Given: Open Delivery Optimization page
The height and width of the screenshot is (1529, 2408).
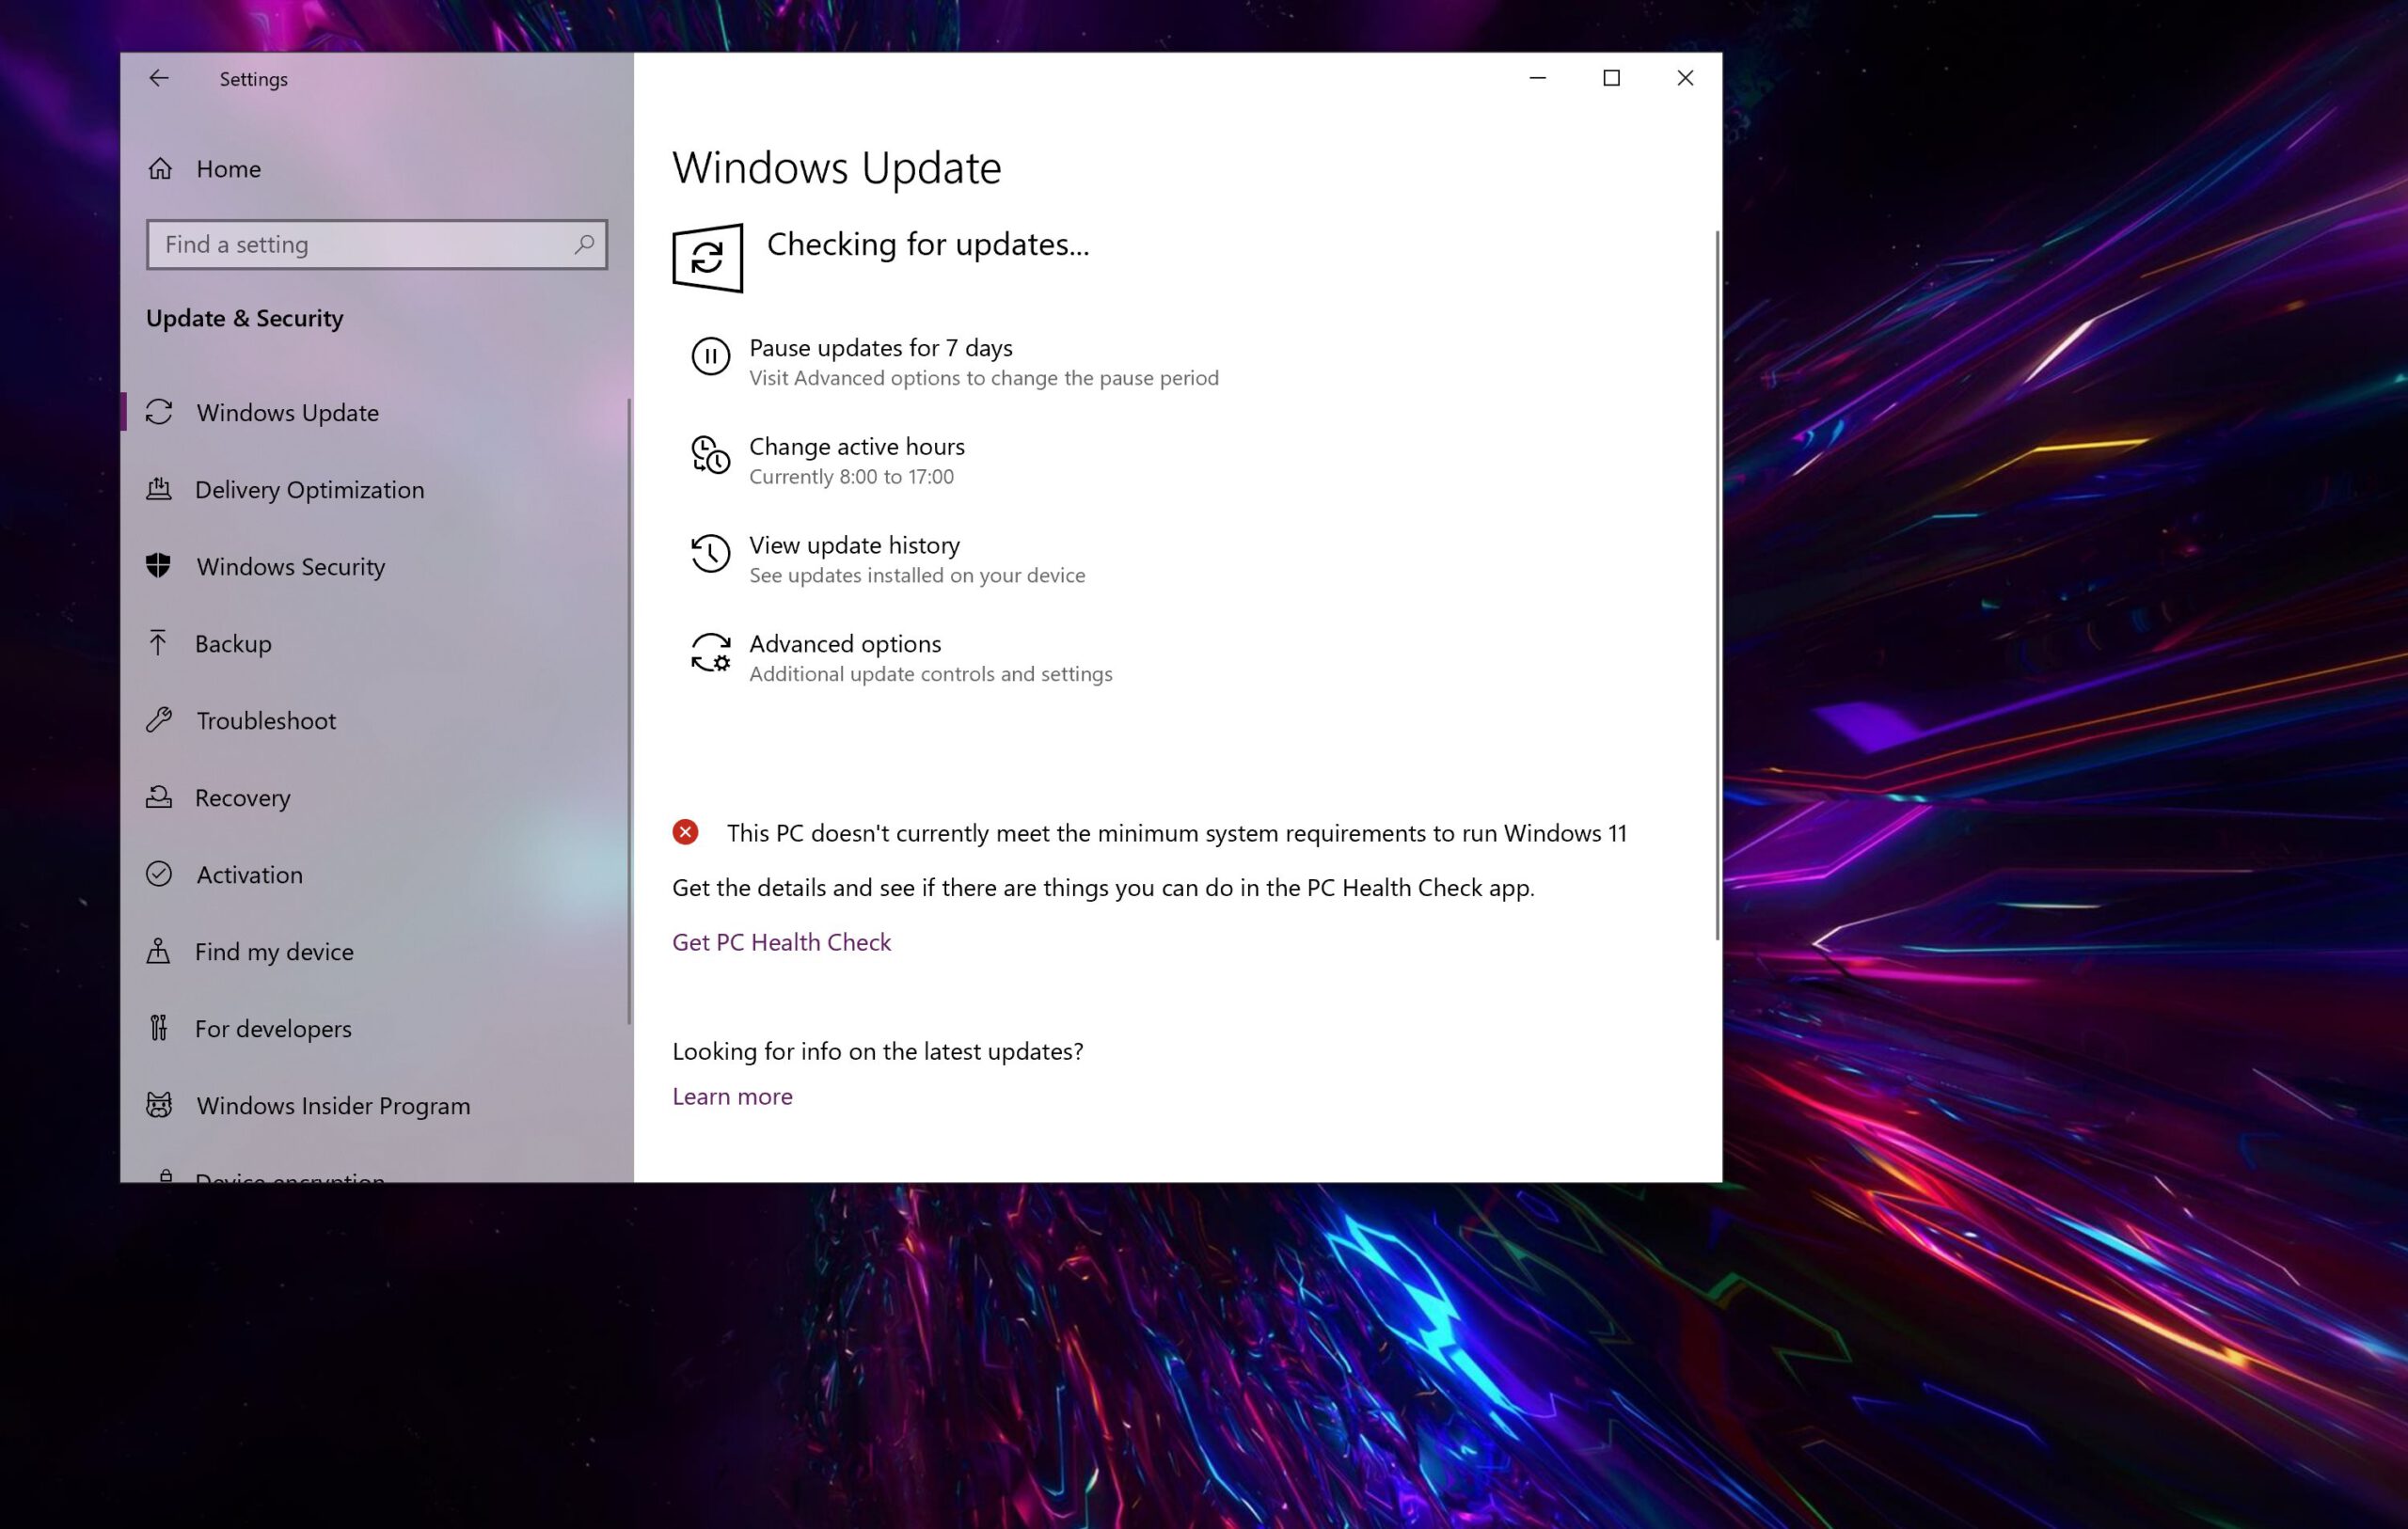Looking at the screenshot, I should pyautogui.click(x=376, y=489).
